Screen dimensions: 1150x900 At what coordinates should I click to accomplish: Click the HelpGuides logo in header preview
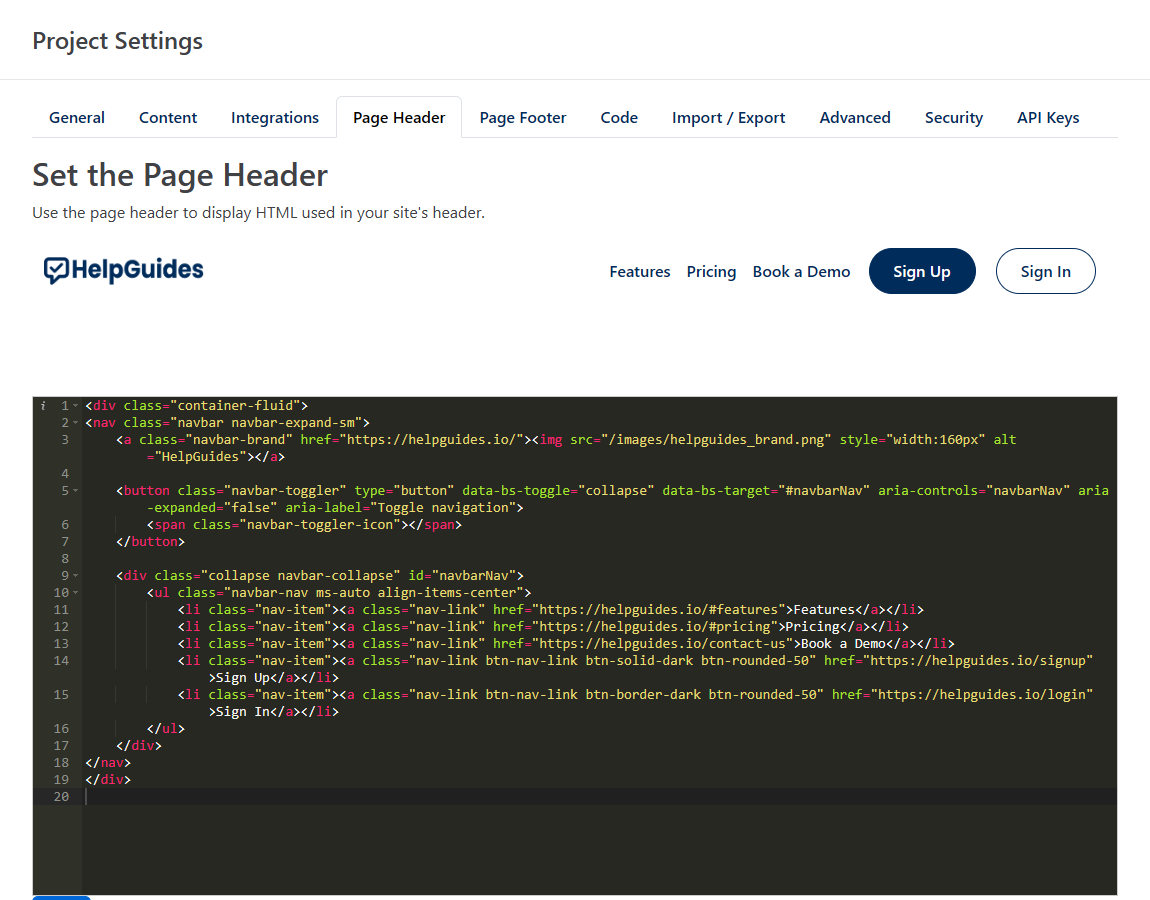[123, 270]
